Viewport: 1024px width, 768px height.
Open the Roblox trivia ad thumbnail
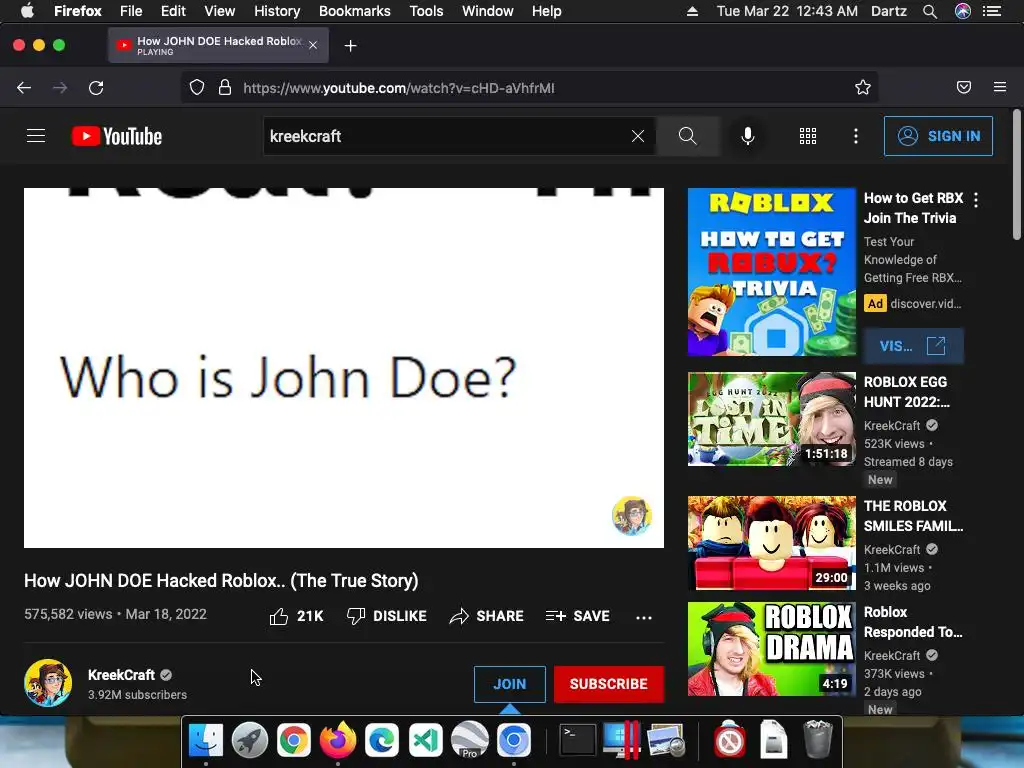click(771, 272)
